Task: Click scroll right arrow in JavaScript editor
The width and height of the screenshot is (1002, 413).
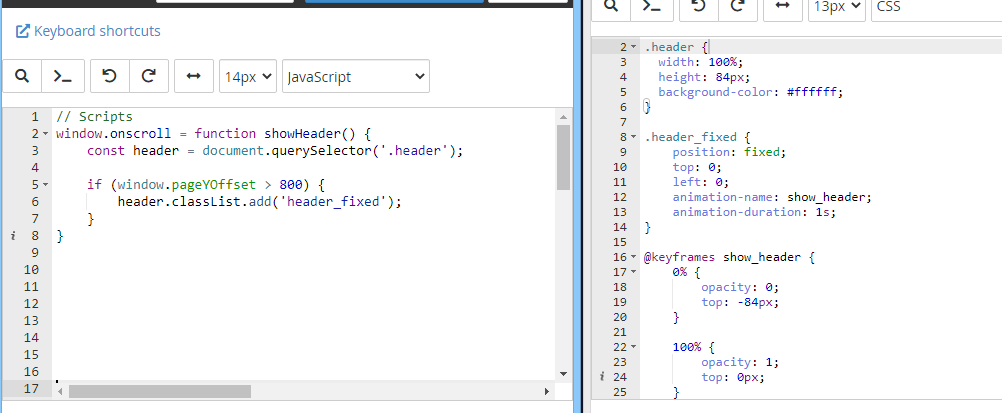Action: click(x=546, y=391)
